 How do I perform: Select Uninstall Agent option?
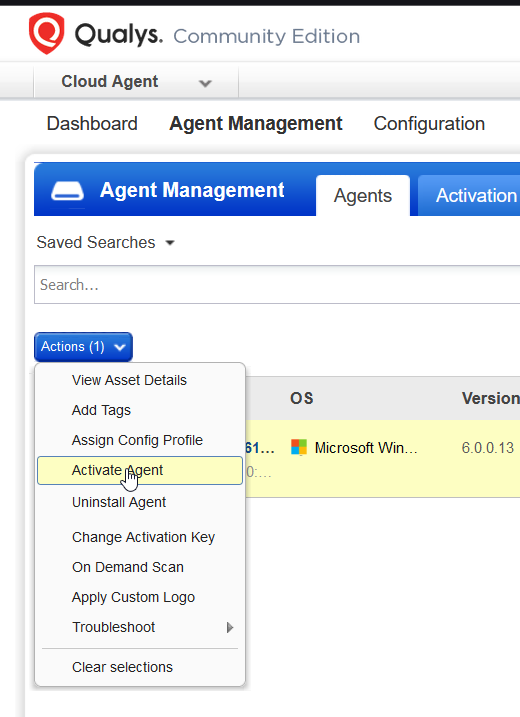click(x=119, y=502)
